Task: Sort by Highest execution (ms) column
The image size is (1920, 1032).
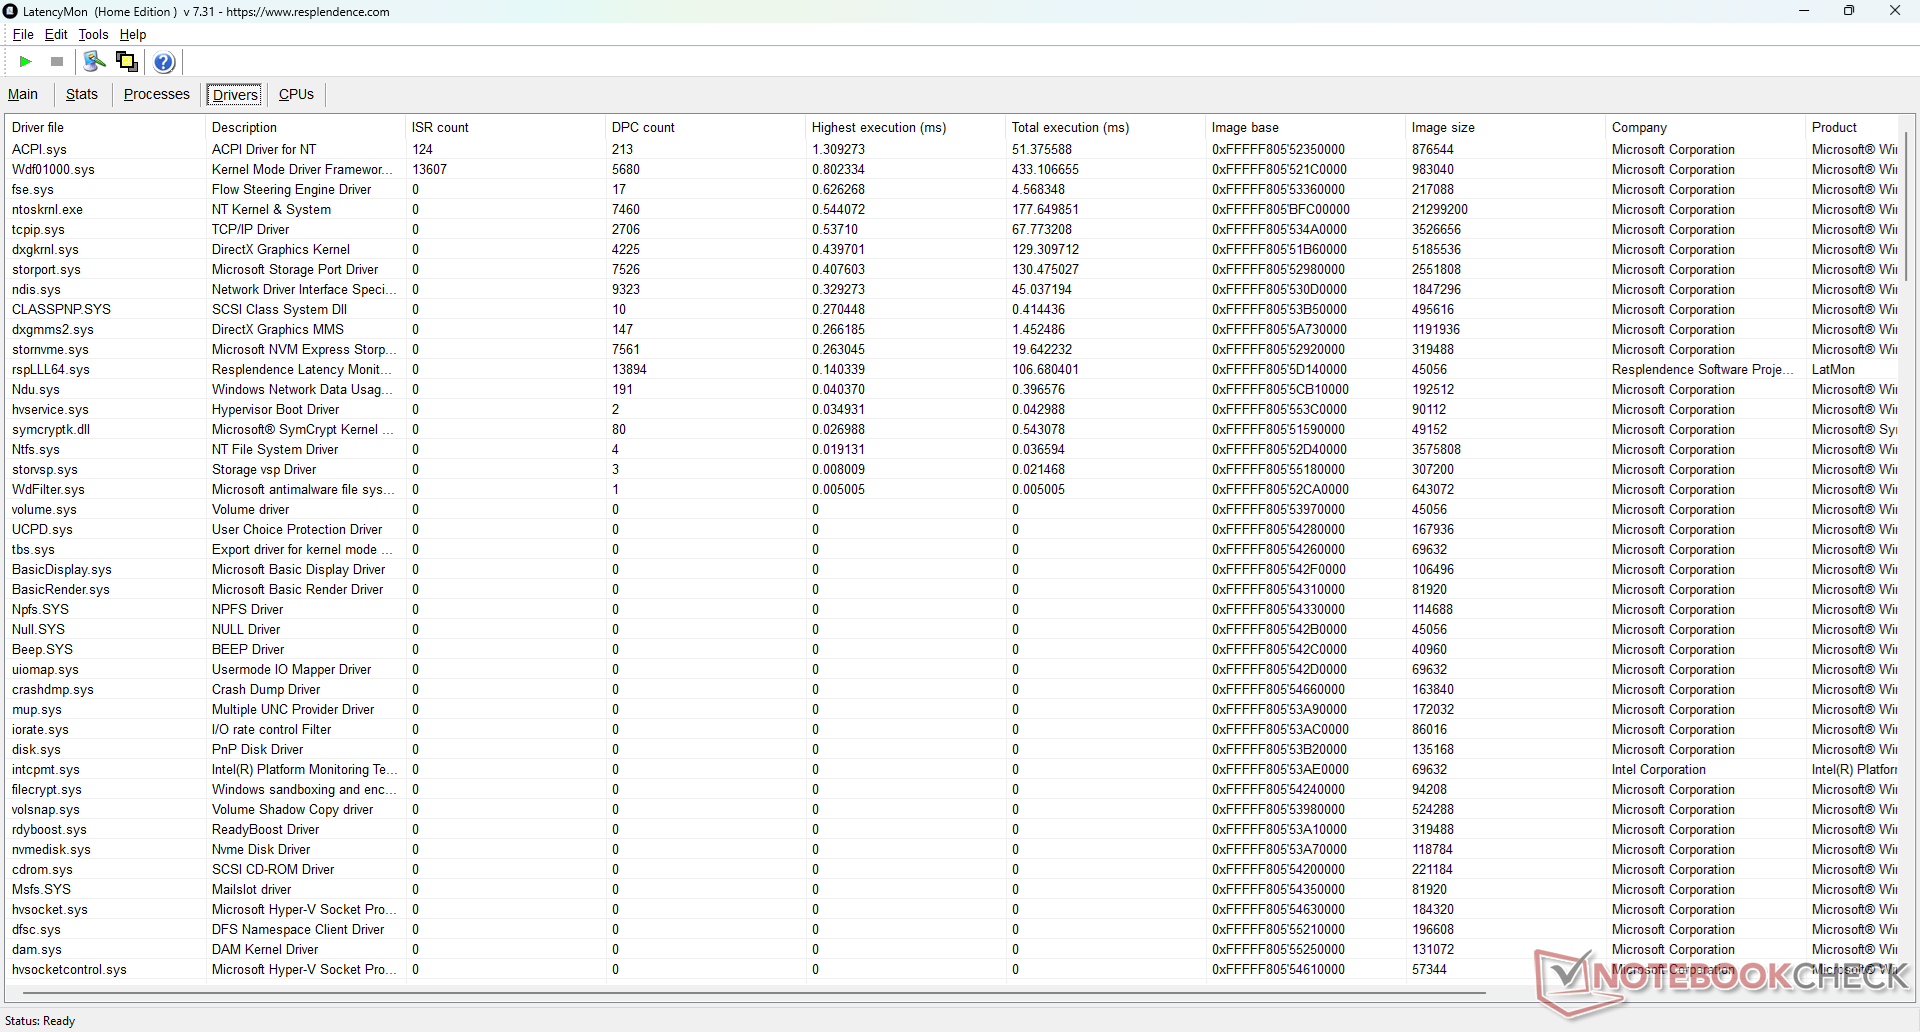Action: pyautogui.click(x=878, y=127)
